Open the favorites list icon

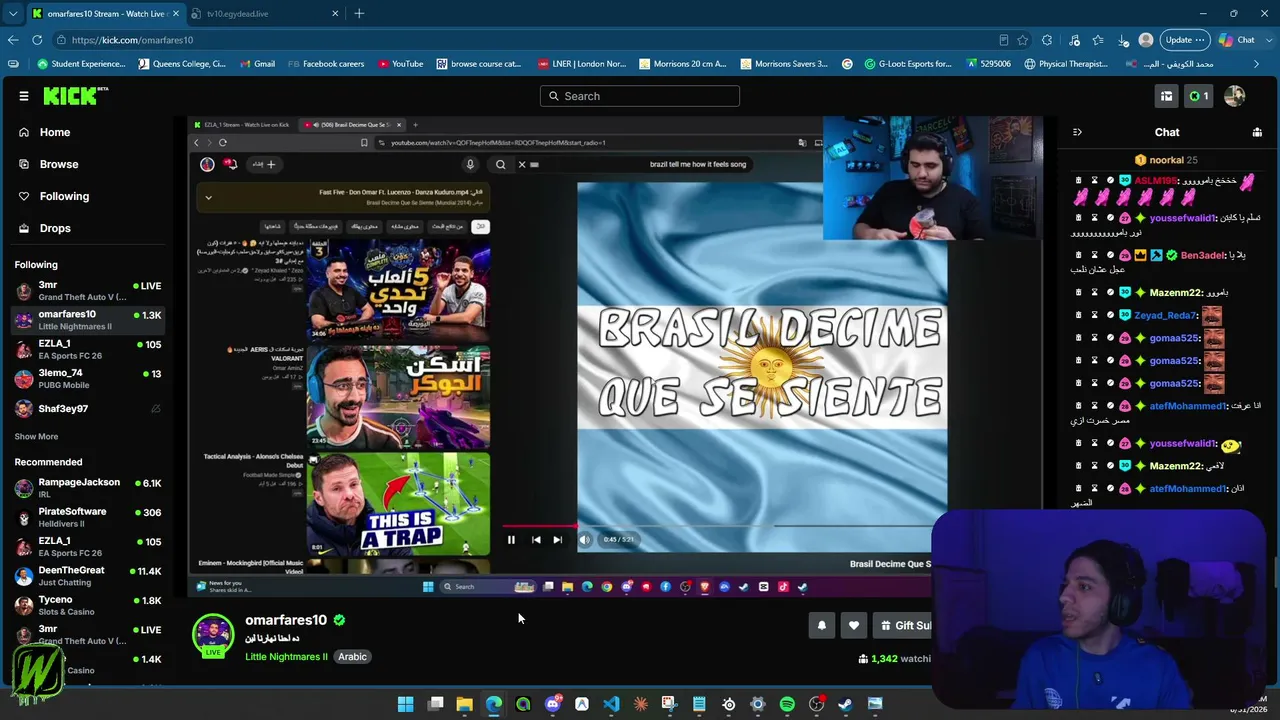click(x=1098, y=40)
